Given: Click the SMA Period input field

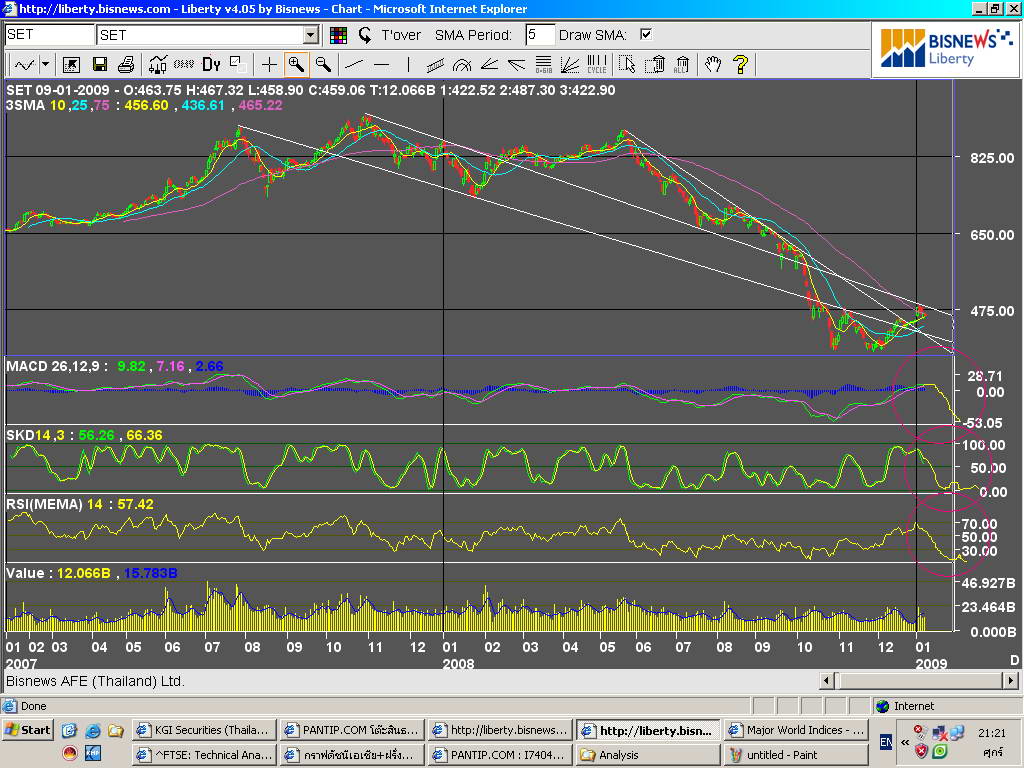Looking at the screenshot, I should coord(539,35).
